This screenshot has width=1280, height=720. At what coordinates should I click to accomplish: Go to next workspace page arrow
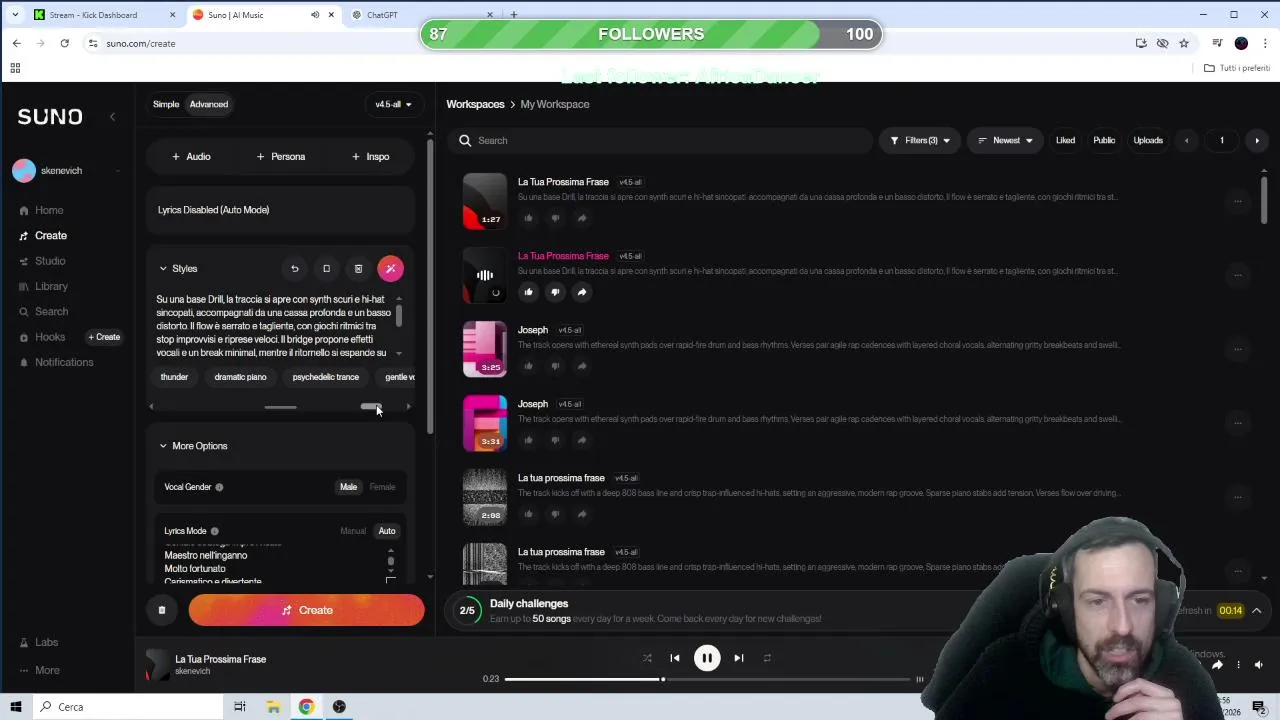[1257, 141]
